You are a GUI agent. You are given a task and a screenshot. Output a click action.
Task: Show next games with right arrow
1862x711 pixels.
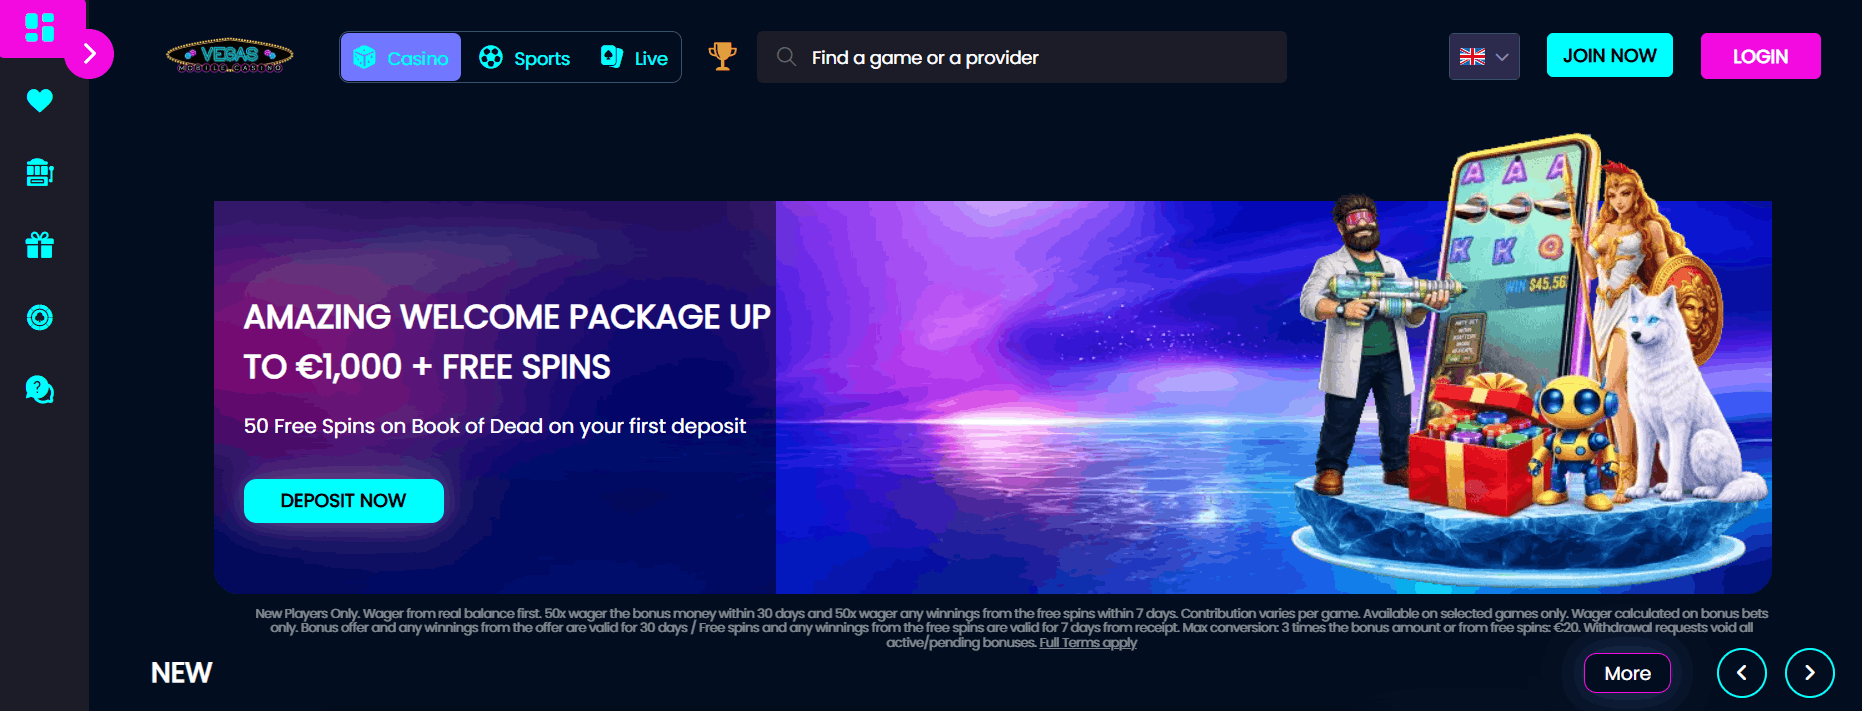[x=1809, y=673]
